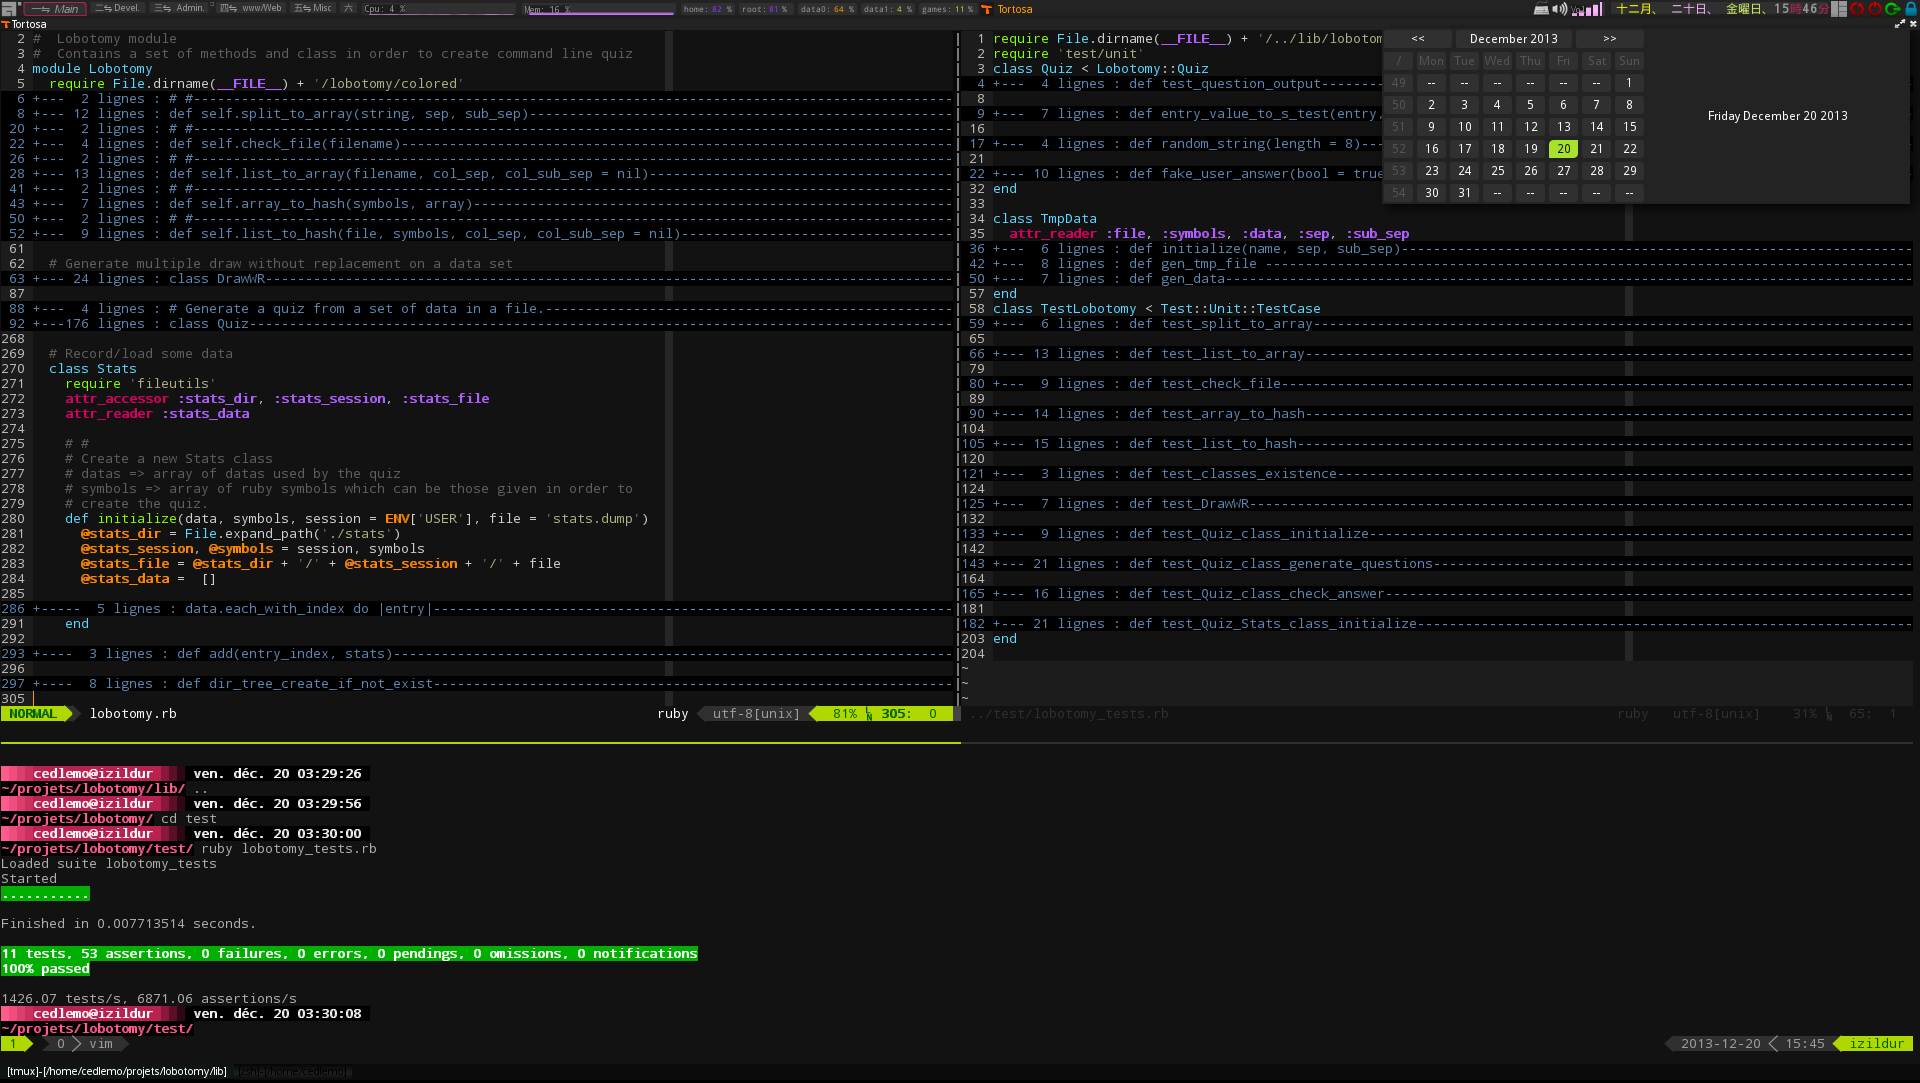Click the utf-8[unix] encoding segment

(756, 713)
